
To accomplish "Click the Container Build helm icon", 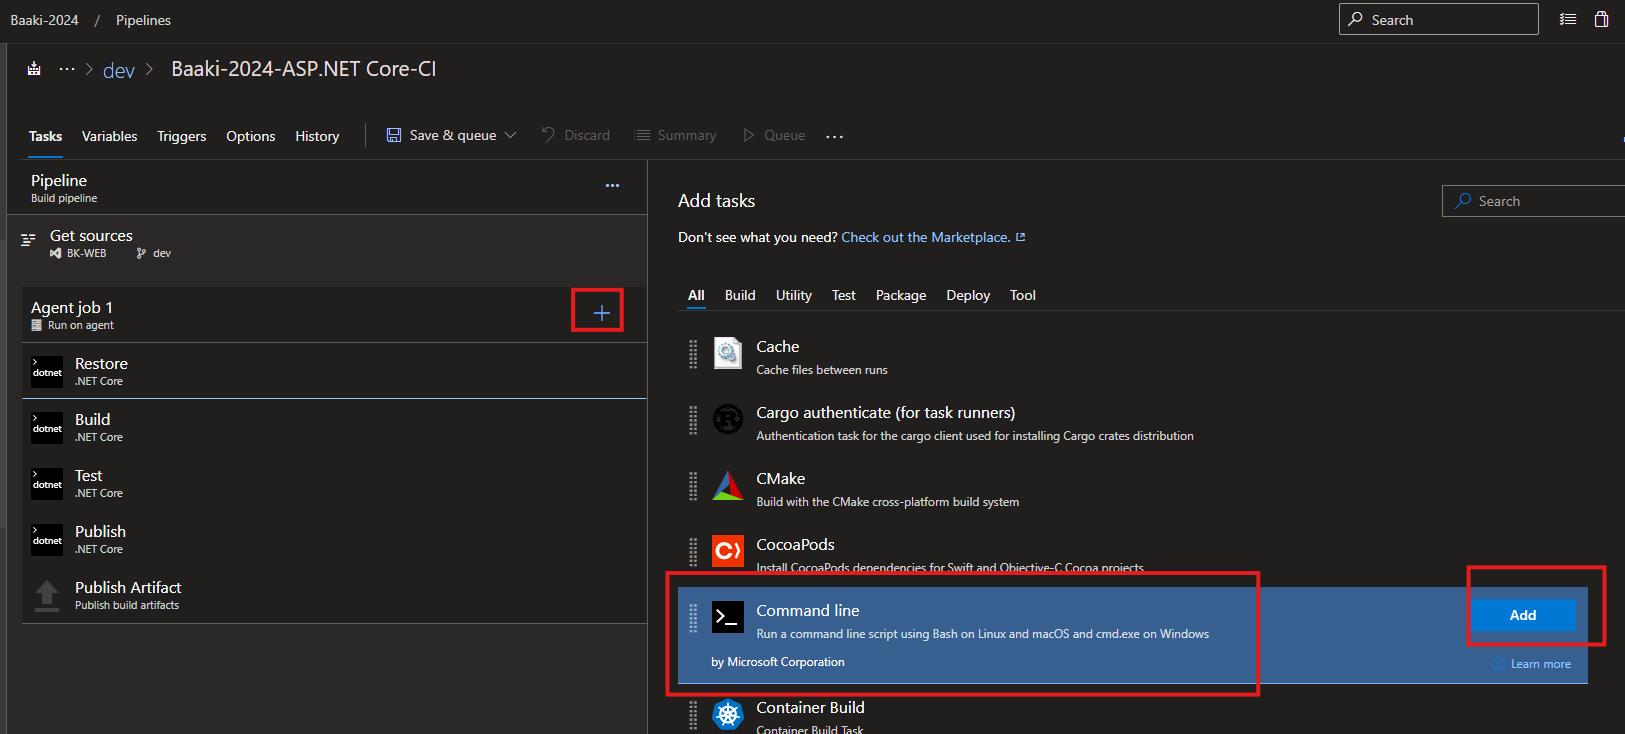I will 728,714.
